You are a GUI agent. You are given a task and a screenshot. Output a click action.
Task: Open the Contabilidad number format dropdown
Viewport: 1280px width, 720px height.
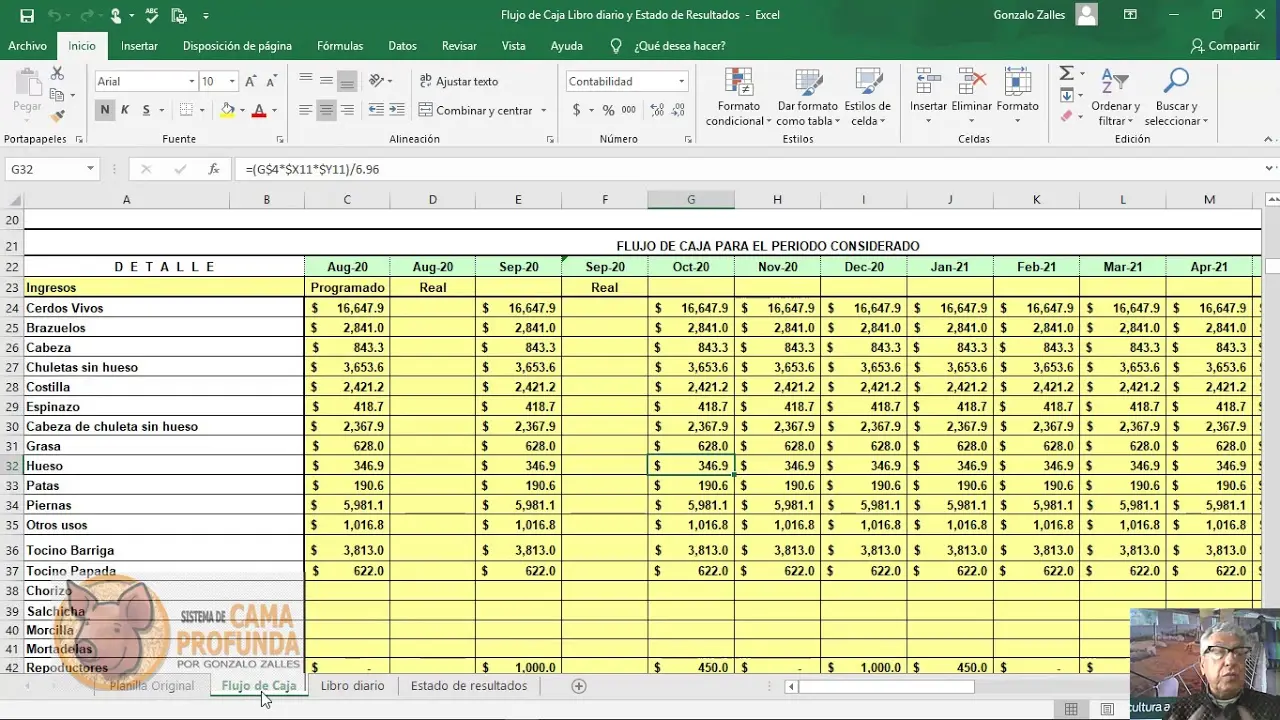point(681,82)
